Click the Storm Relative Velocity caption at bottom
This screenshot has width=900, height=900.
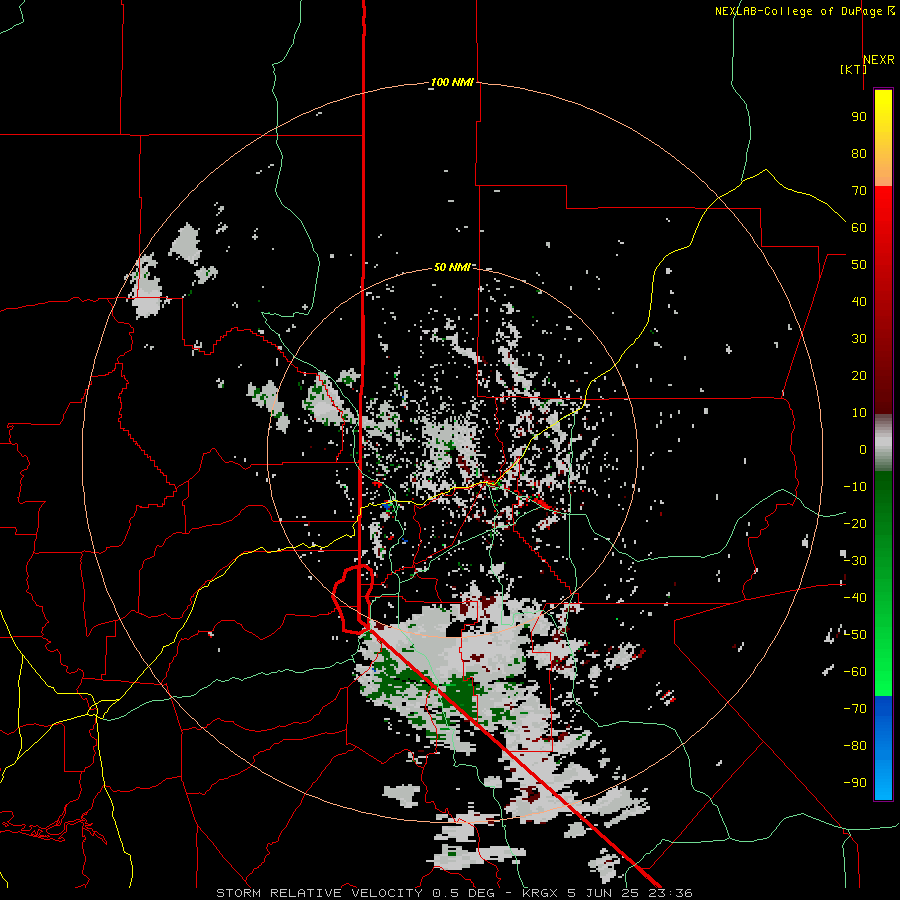point(454,893)
